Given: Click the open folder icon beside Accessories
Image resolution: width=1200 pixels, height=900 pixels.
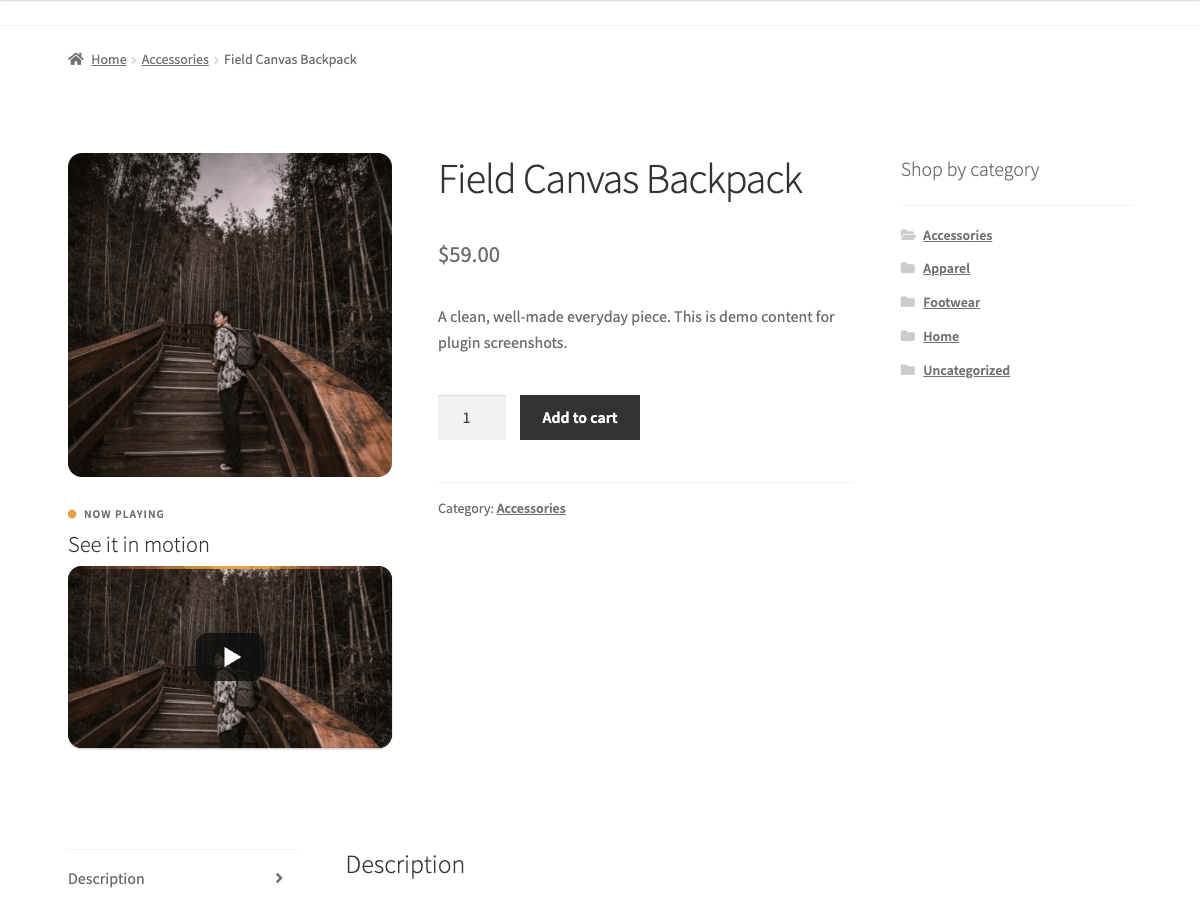Looking at the screenshot, I should (908, 235).
